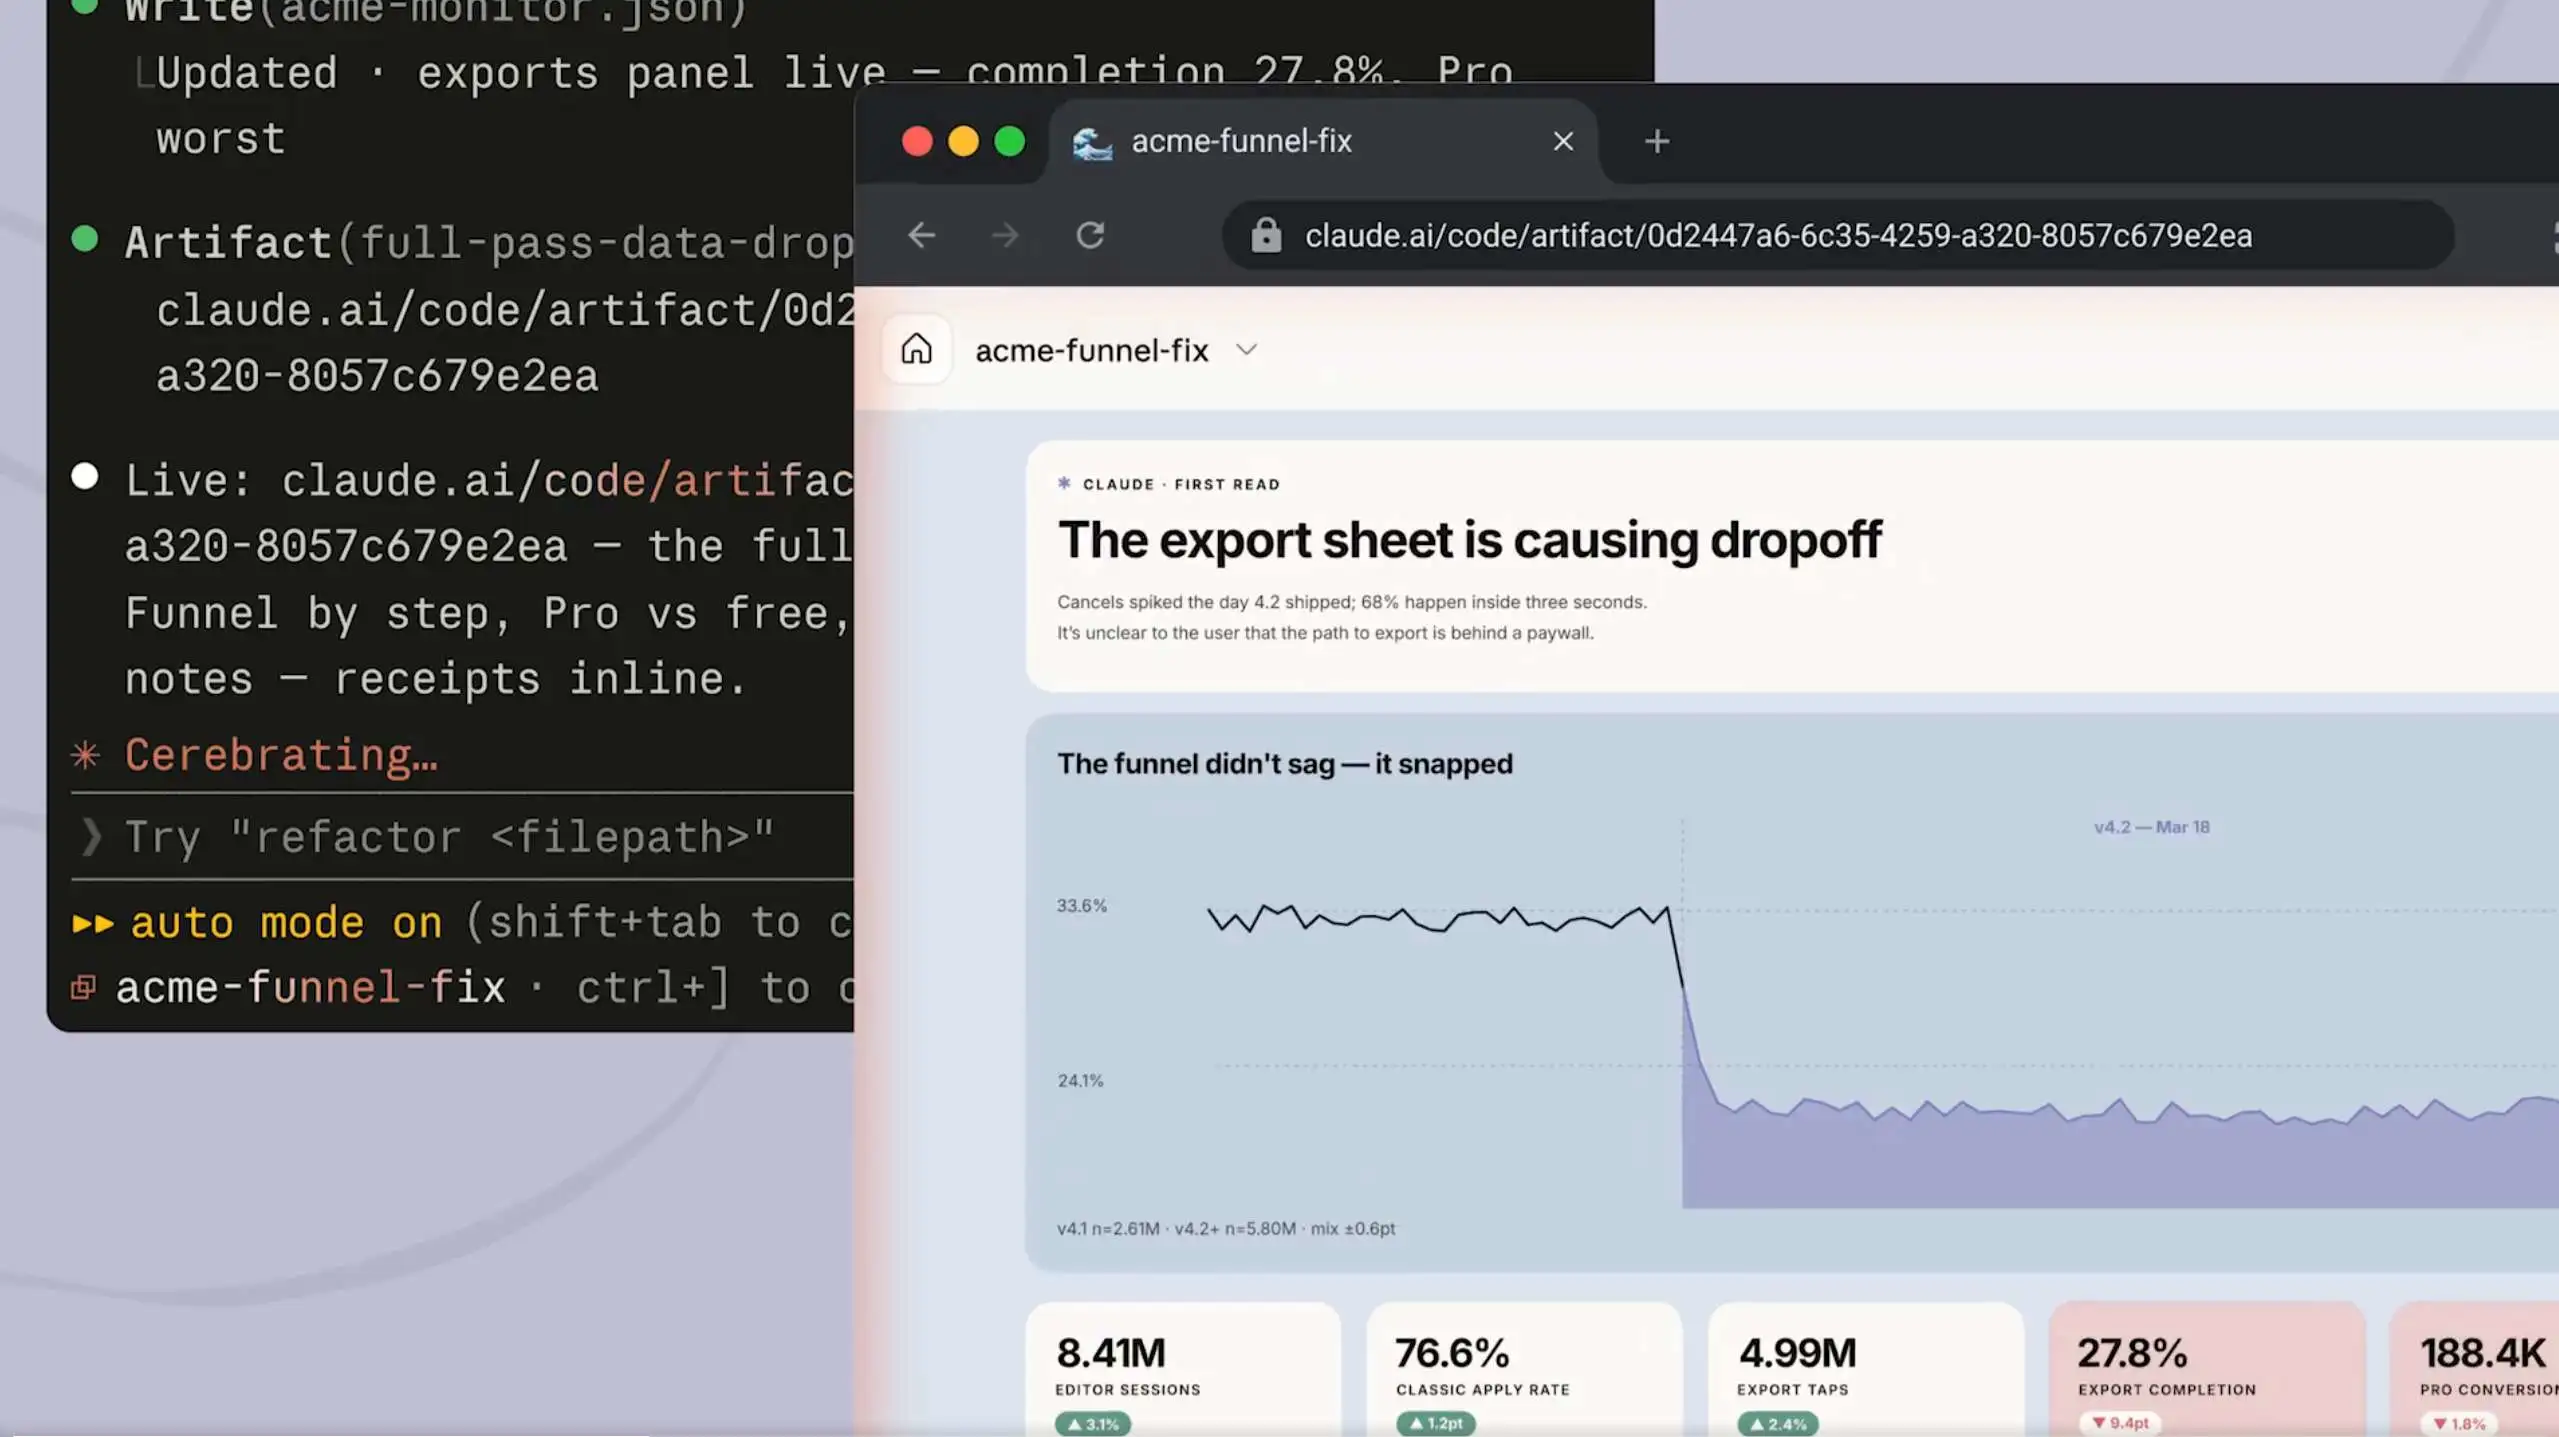This screenshot has width=2559, height=1437.
Task: Click the Claude asterisk icon beside FIRST READ
Action: (1064, 483)
